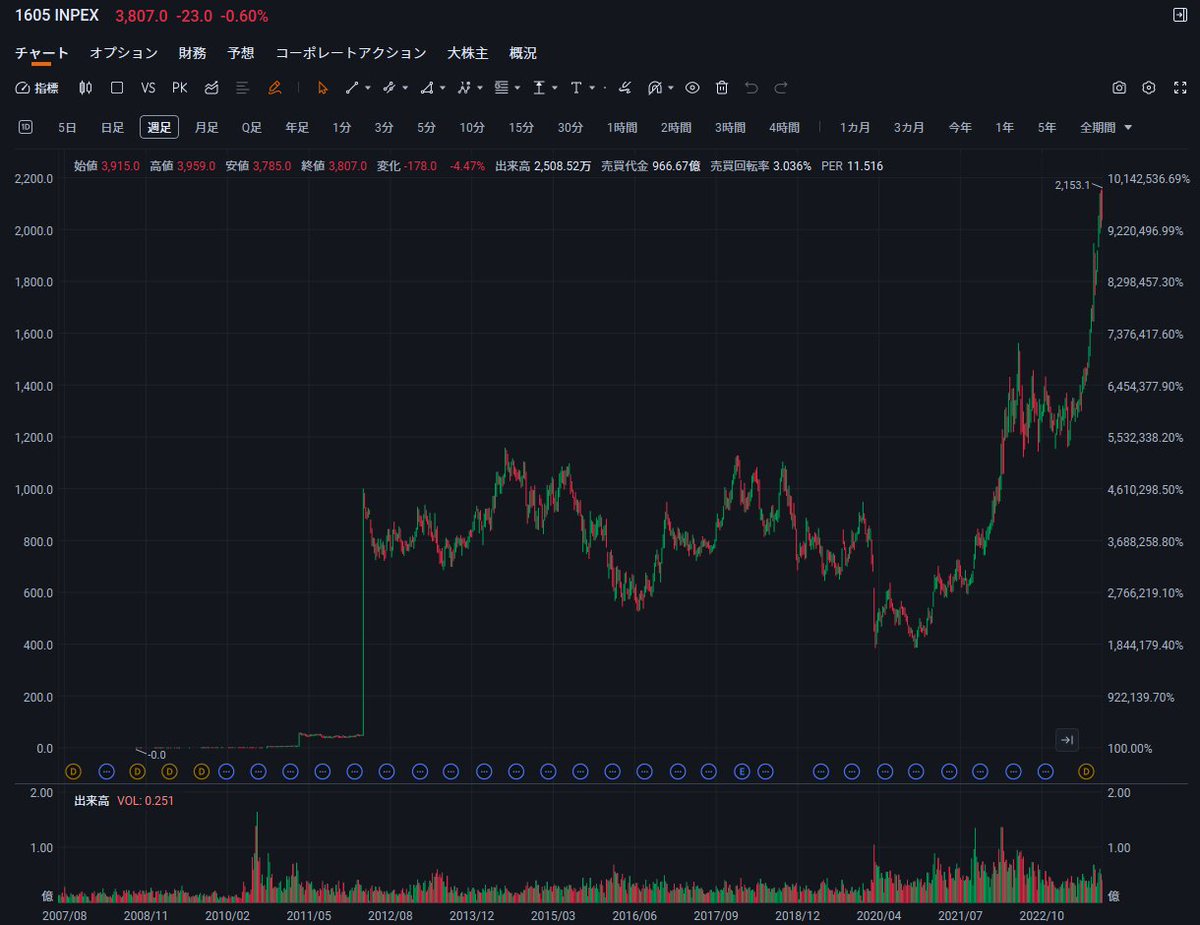Viewport: 1200px width, 925px height.
Task: Open the PK comparison tool
Action: (180, 88)
